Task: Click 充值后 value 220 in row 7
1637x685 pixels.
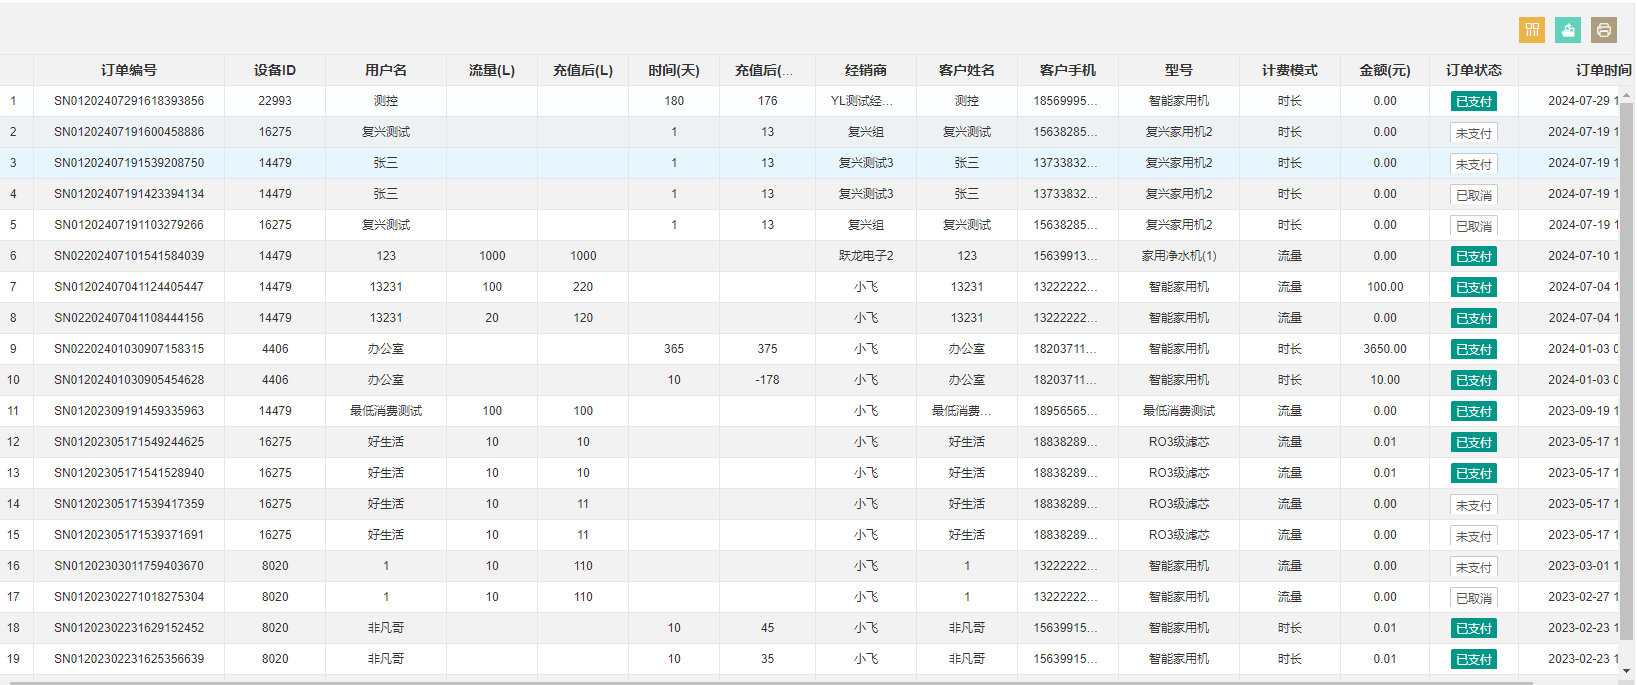Action: pos(583,287)
